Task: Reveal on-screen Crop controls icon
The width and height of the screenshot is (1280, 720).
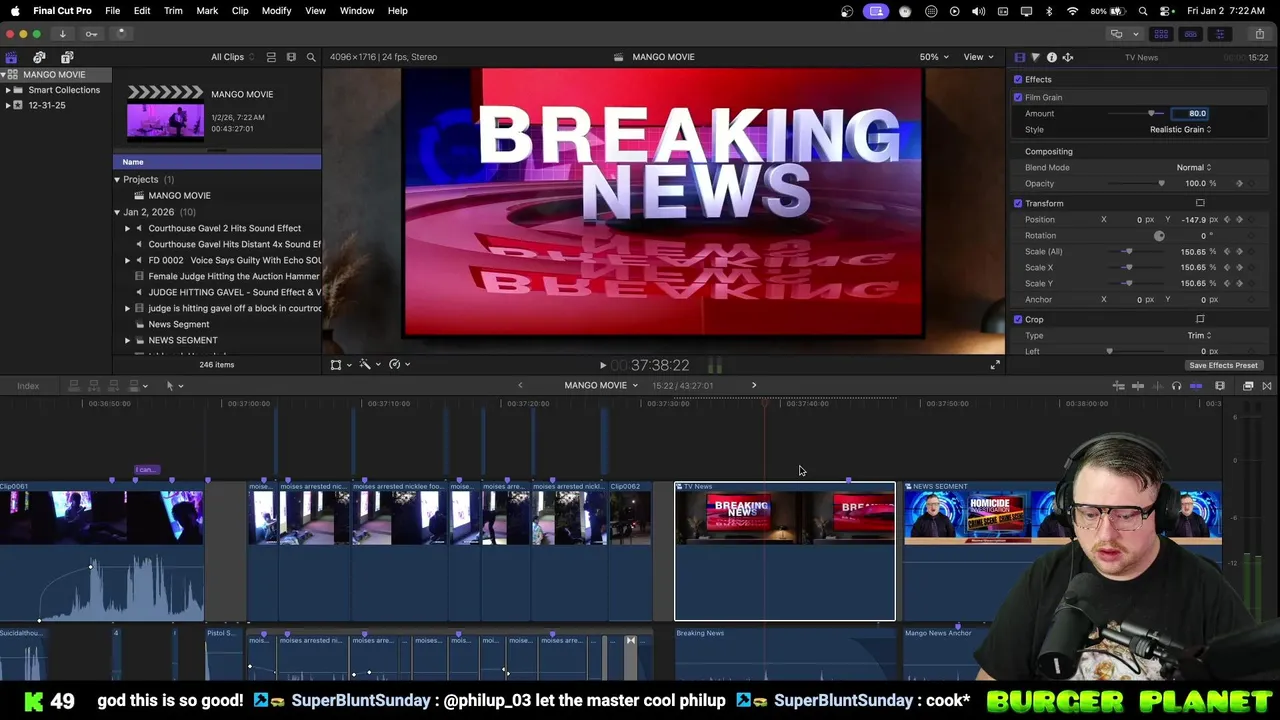Action: [1200, 319]
